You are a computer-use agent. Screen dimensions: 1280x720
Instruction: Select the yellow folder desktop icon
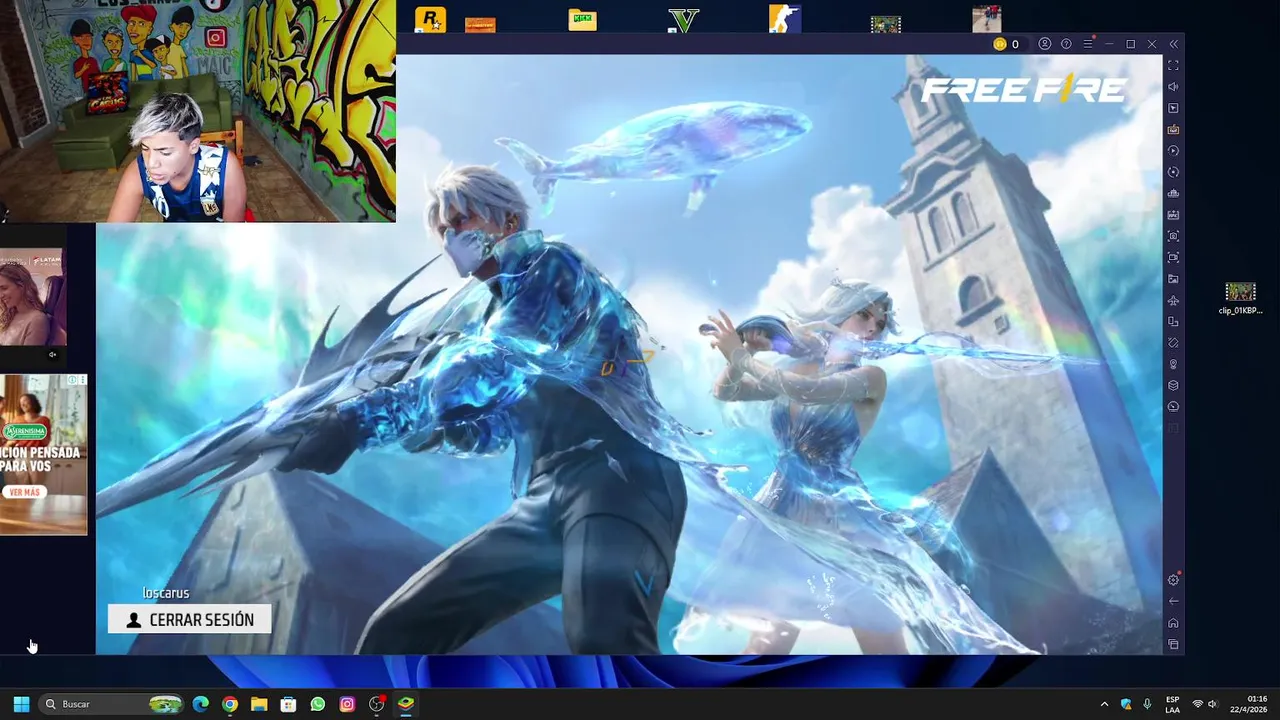pos(582,20)
